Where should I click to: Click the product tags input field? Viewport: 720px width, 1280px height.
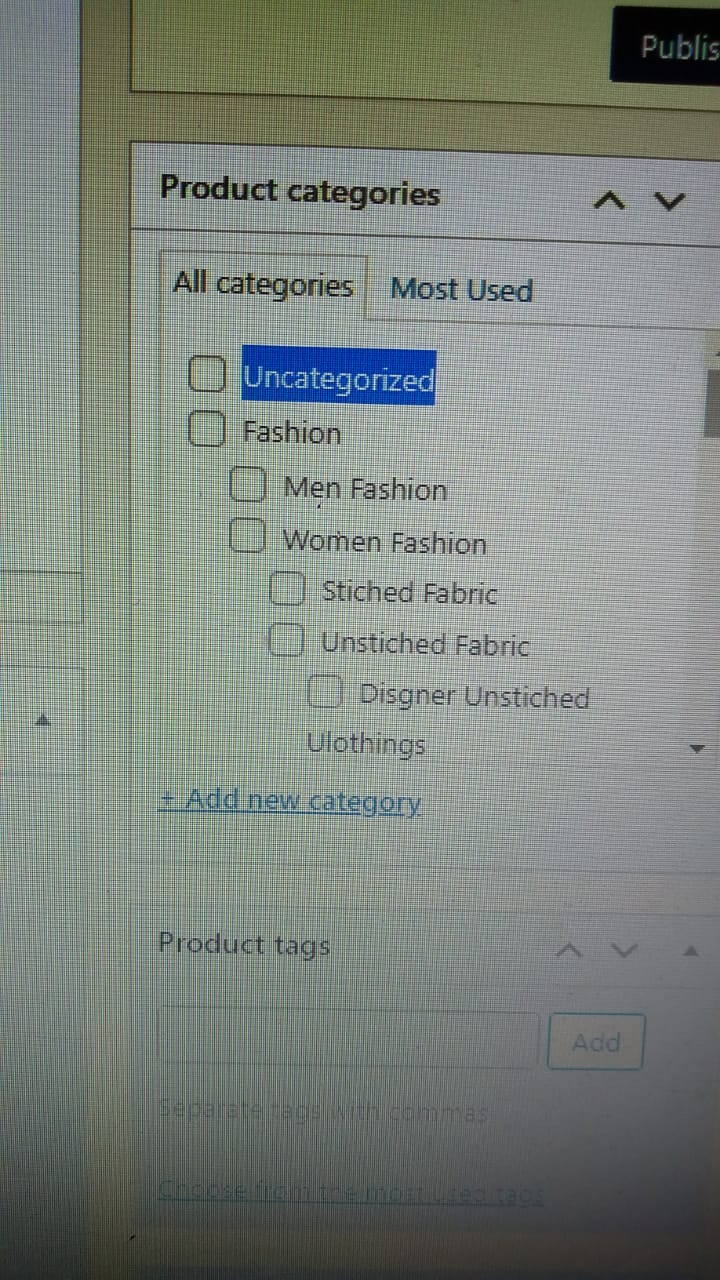(348, 1040)
